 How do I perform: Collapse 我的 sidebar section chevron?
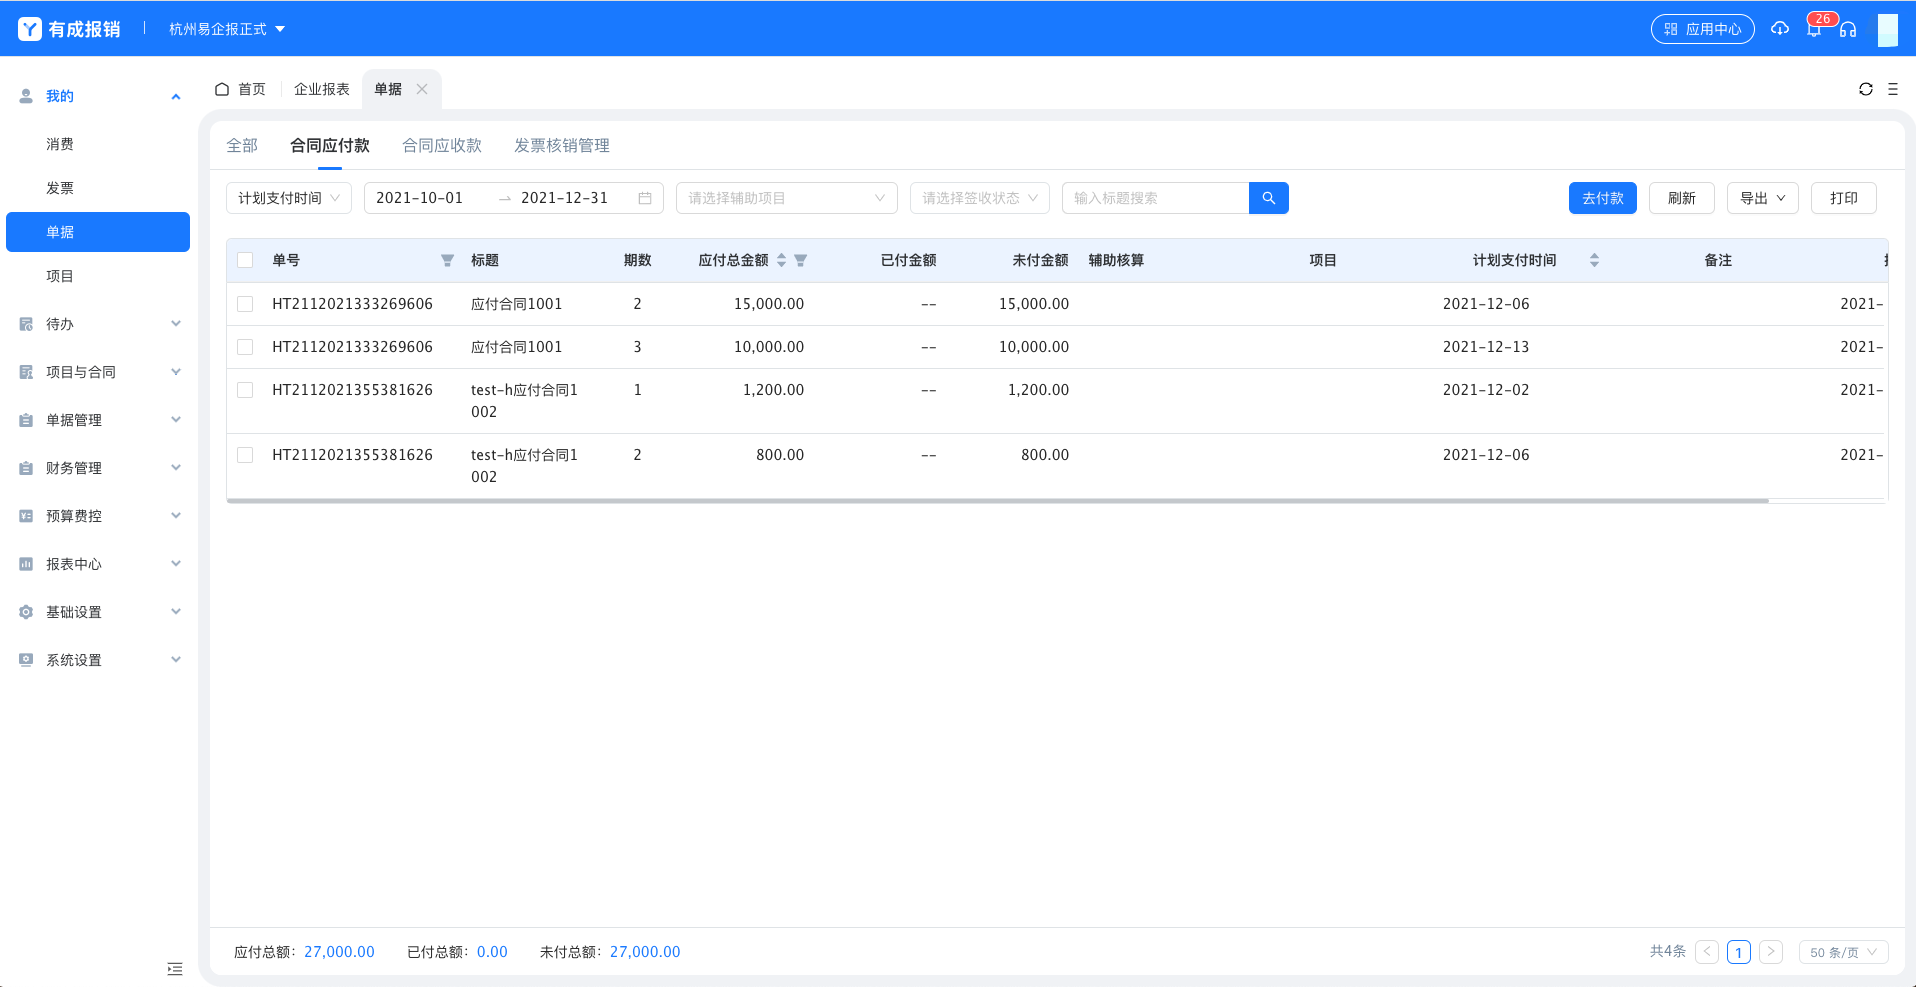point(176,96)
